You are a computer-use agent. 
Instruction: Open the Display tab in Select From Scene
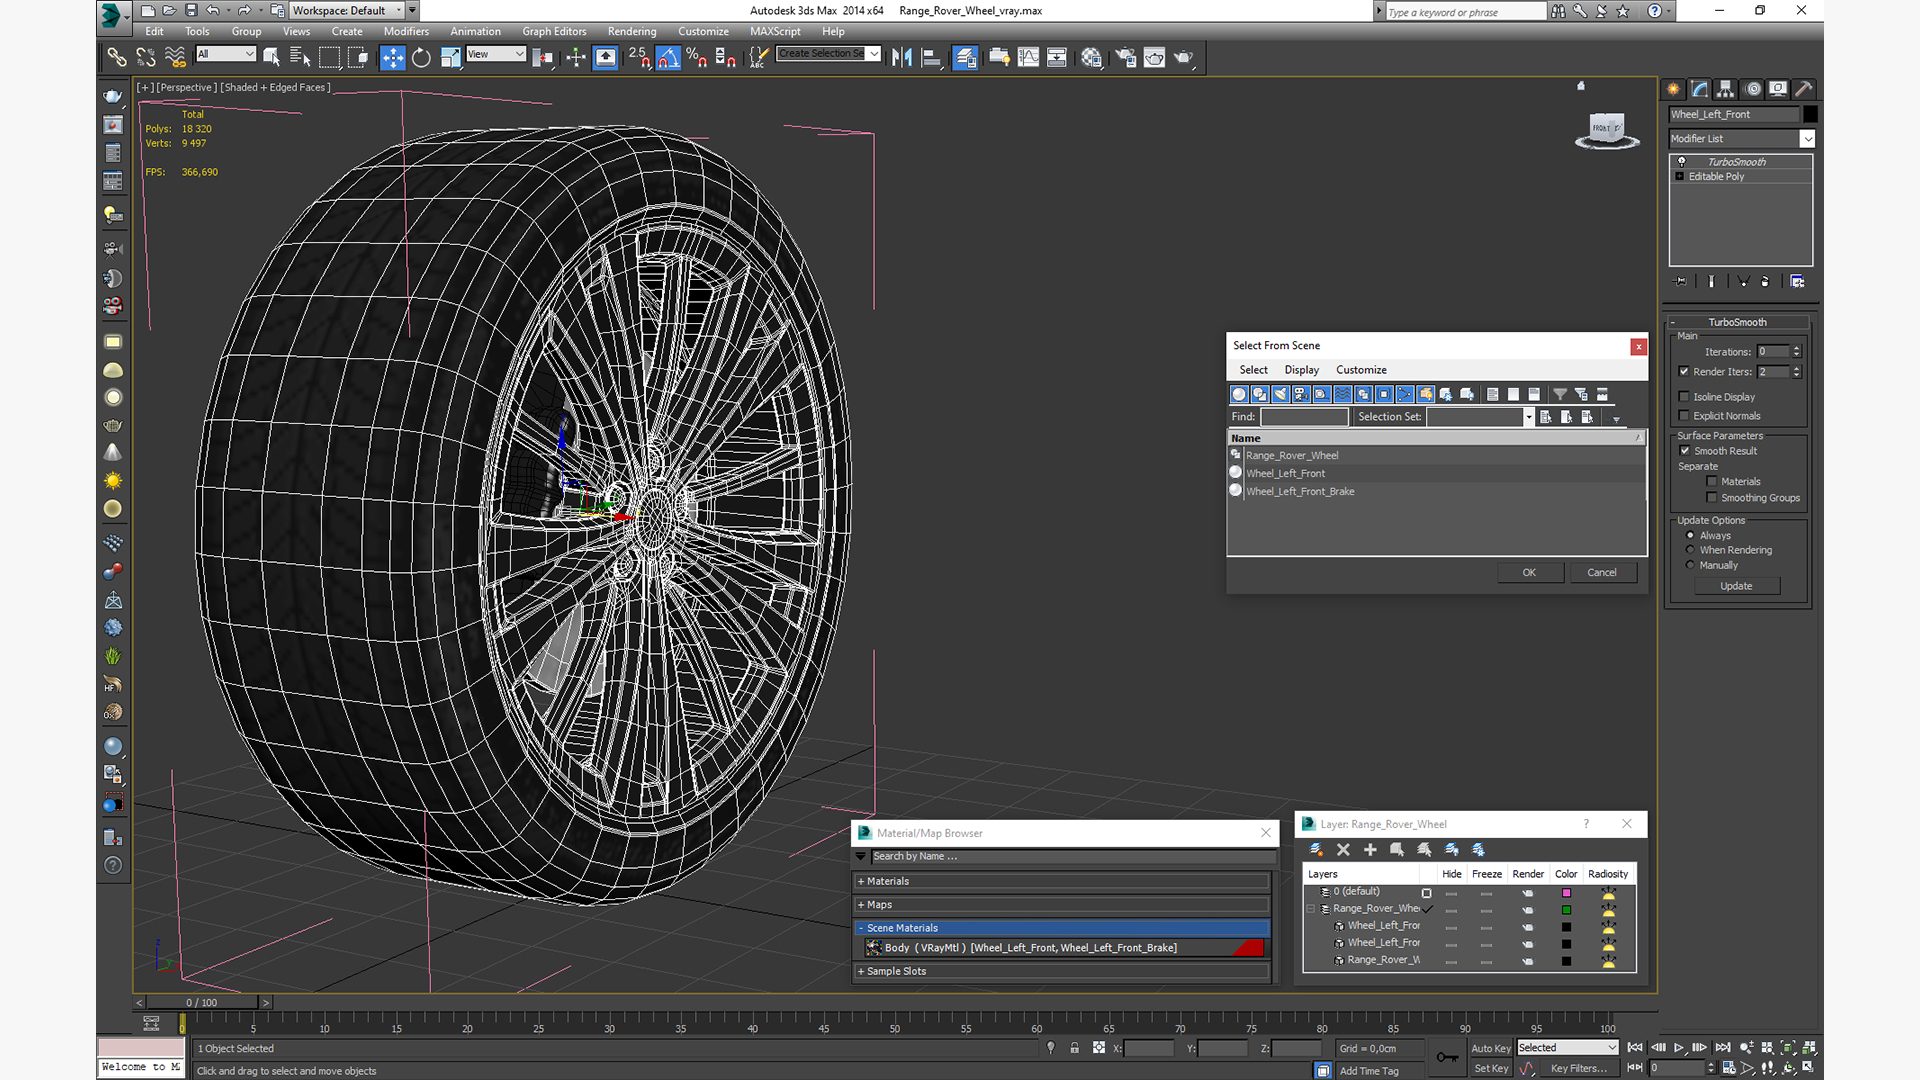[x=1302, y=368]
